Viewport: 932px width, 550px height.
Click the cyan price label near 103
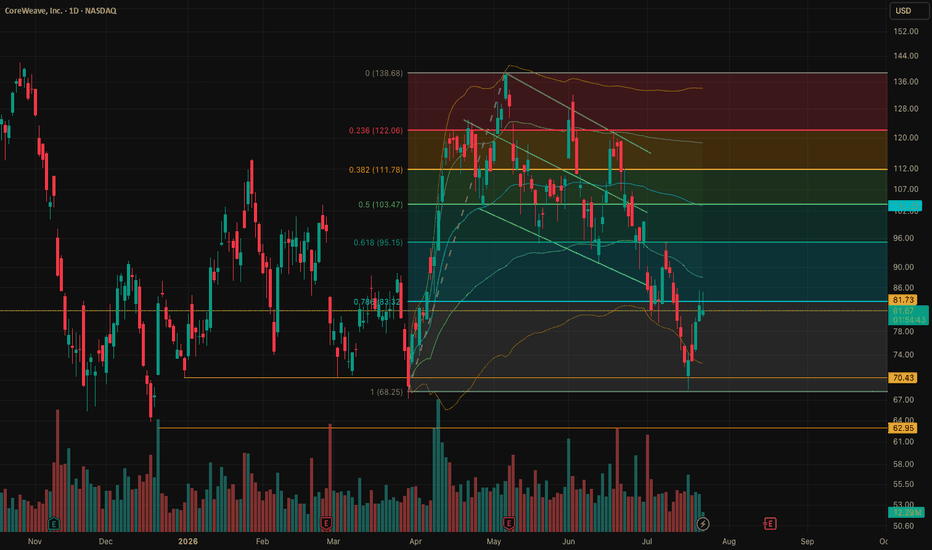point(905,206)
